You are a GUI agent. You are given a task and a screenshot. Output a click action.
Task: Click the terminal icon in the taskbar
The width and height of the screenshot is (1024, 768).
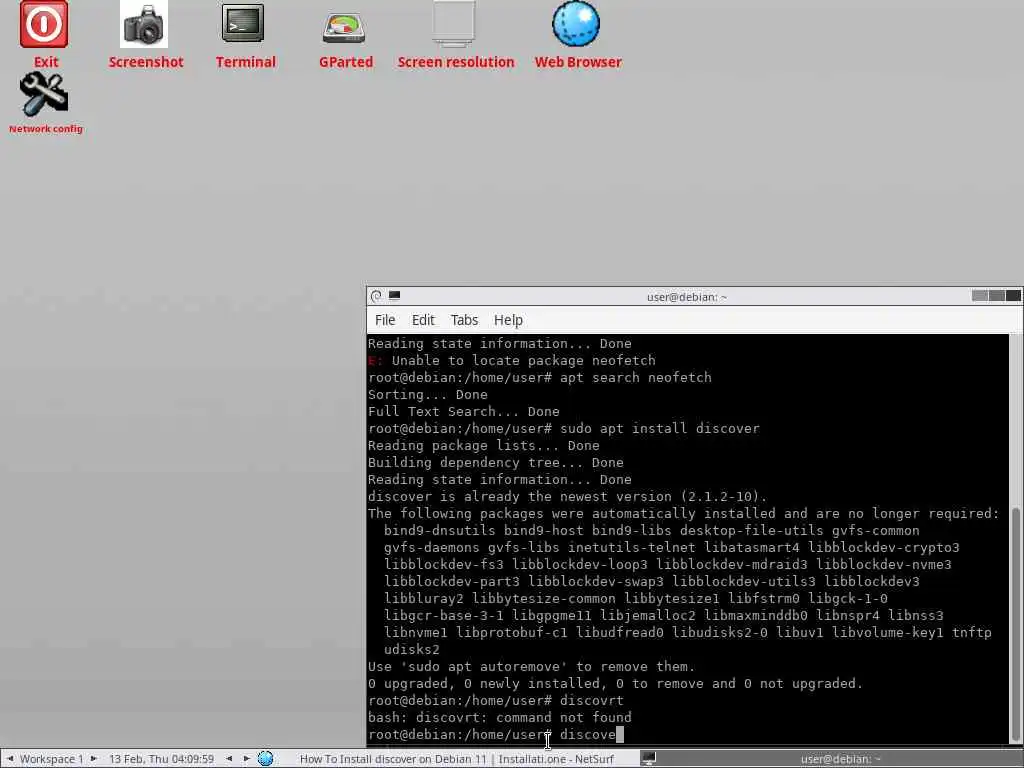[648, 758]
